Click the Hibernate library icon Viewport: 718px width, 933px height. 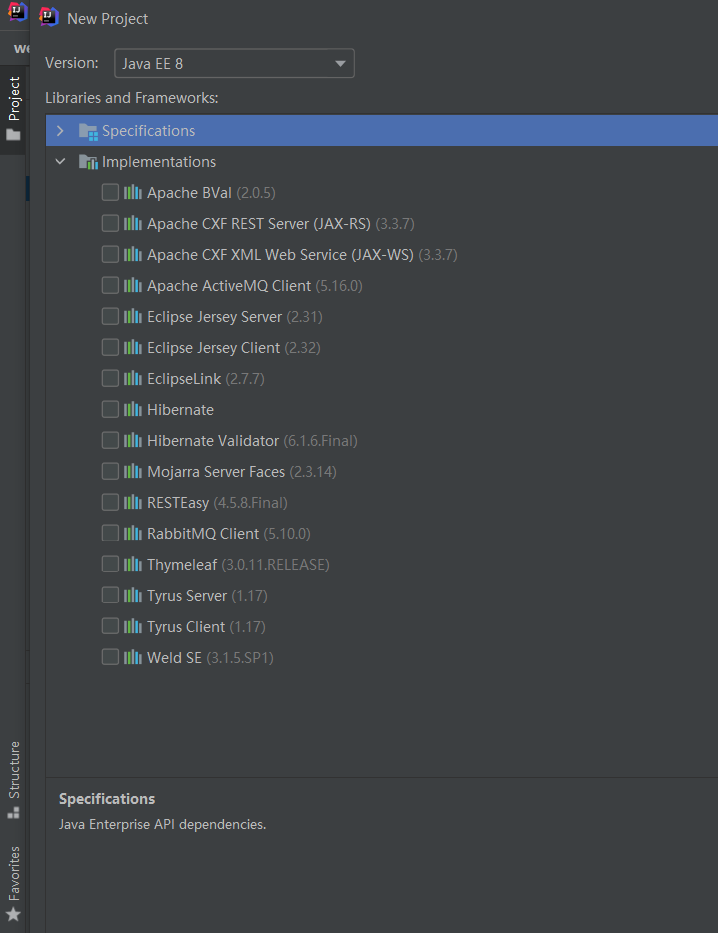point(133,409)
